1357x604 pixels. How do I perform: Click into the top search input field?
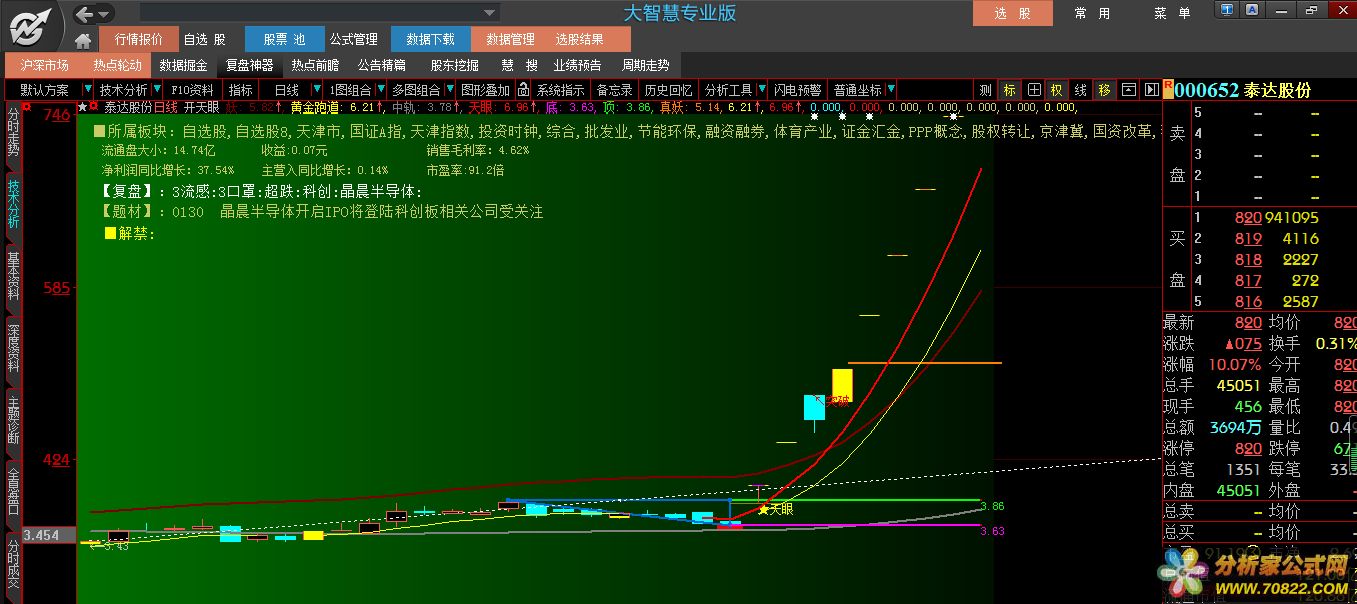pyautogui.click(x=310, y=13)
